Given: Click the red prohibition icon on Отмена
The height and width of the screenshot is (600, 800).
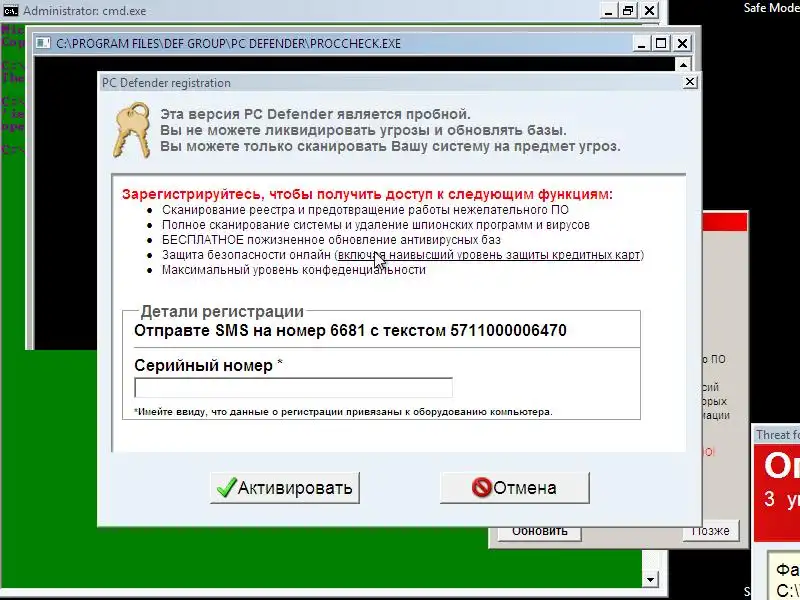Looking at the screenshot, I should (x=481, y=487).
